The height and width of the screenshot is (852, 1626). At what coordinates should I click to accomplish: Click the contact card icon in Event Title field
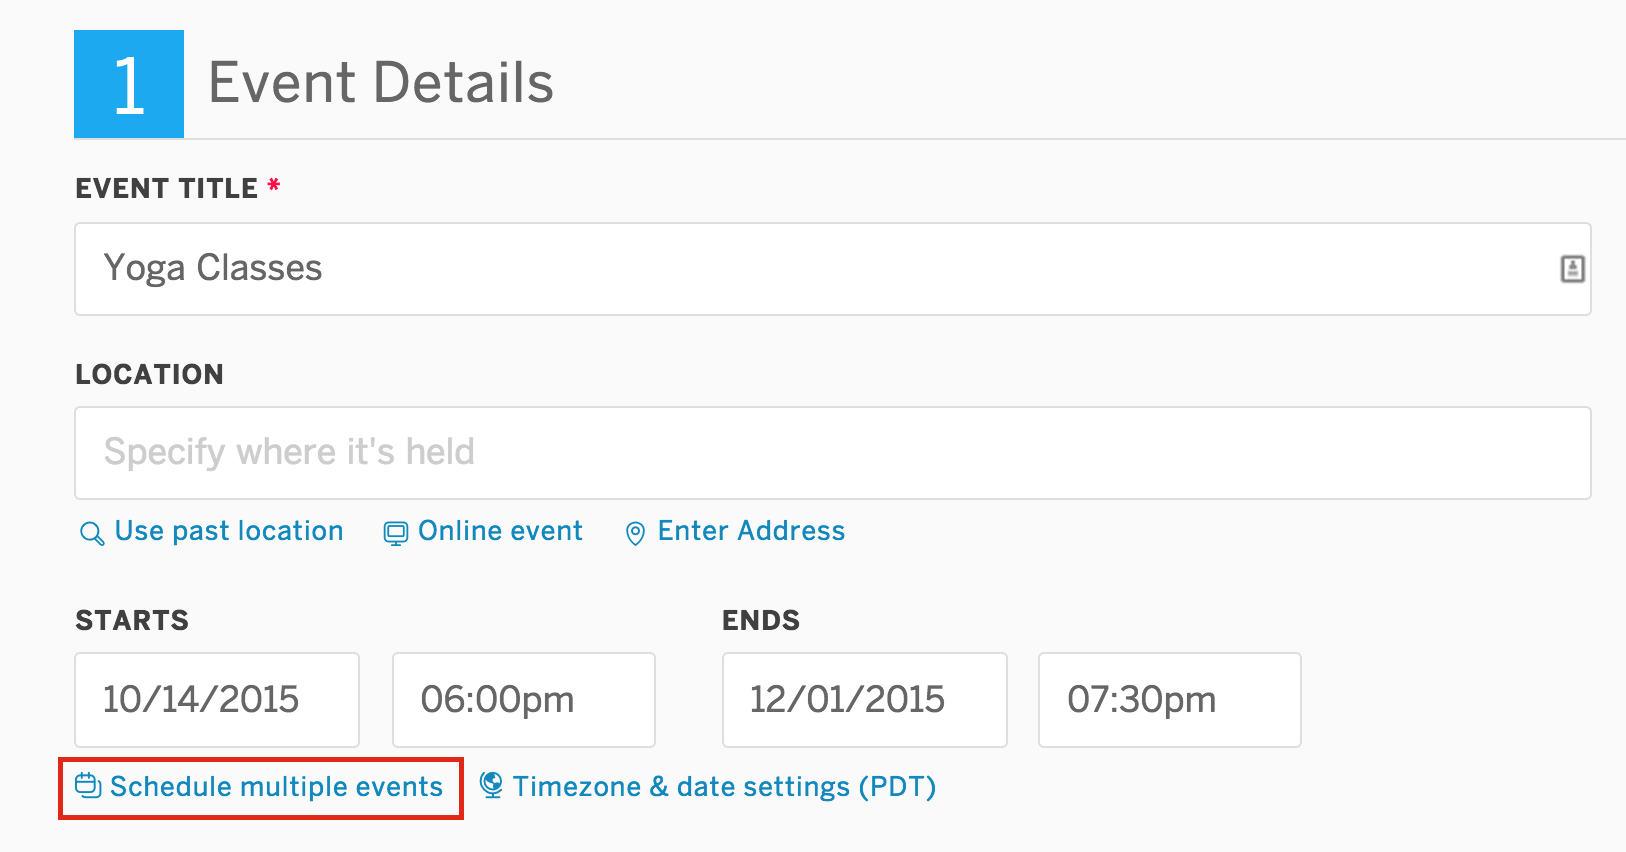click(1572, 268)
